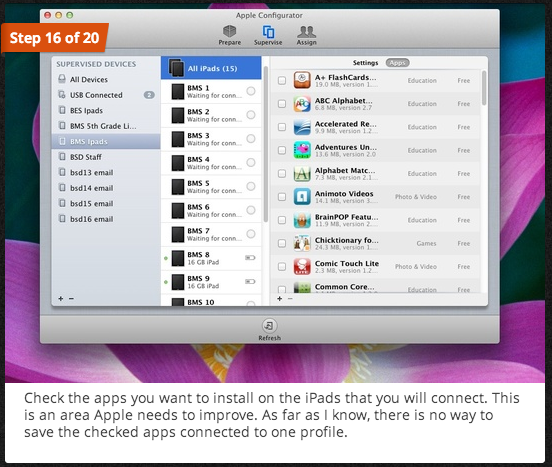This screenshot has width=552, height=467.
Task: Click Accelerated Reader app icon
Action: 302,127
